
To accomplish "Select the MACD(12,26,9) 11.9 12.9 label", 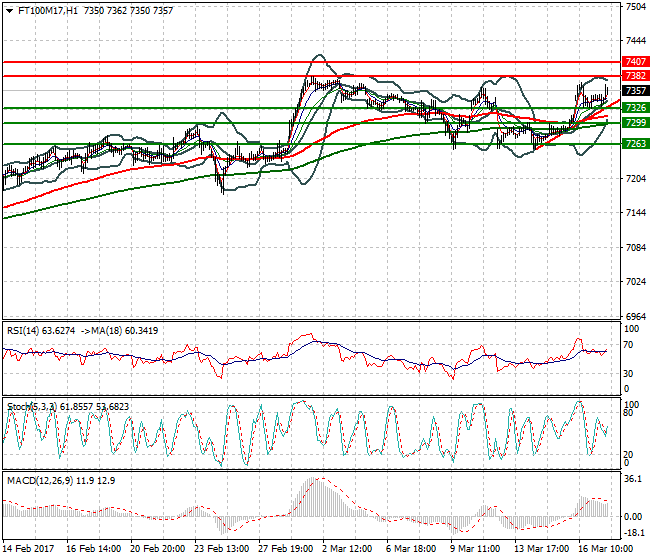I will tap(61, 480).
